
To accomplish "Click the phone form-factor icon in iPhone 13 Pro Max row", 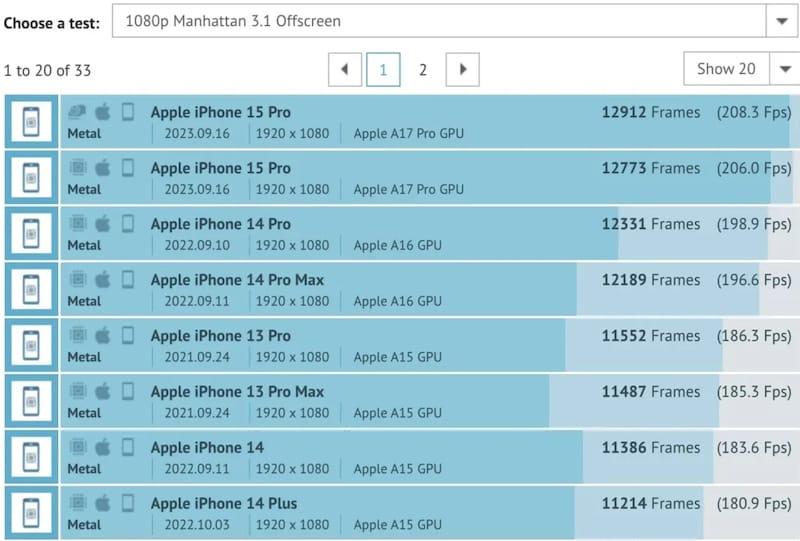I will [x=128, y=391].
